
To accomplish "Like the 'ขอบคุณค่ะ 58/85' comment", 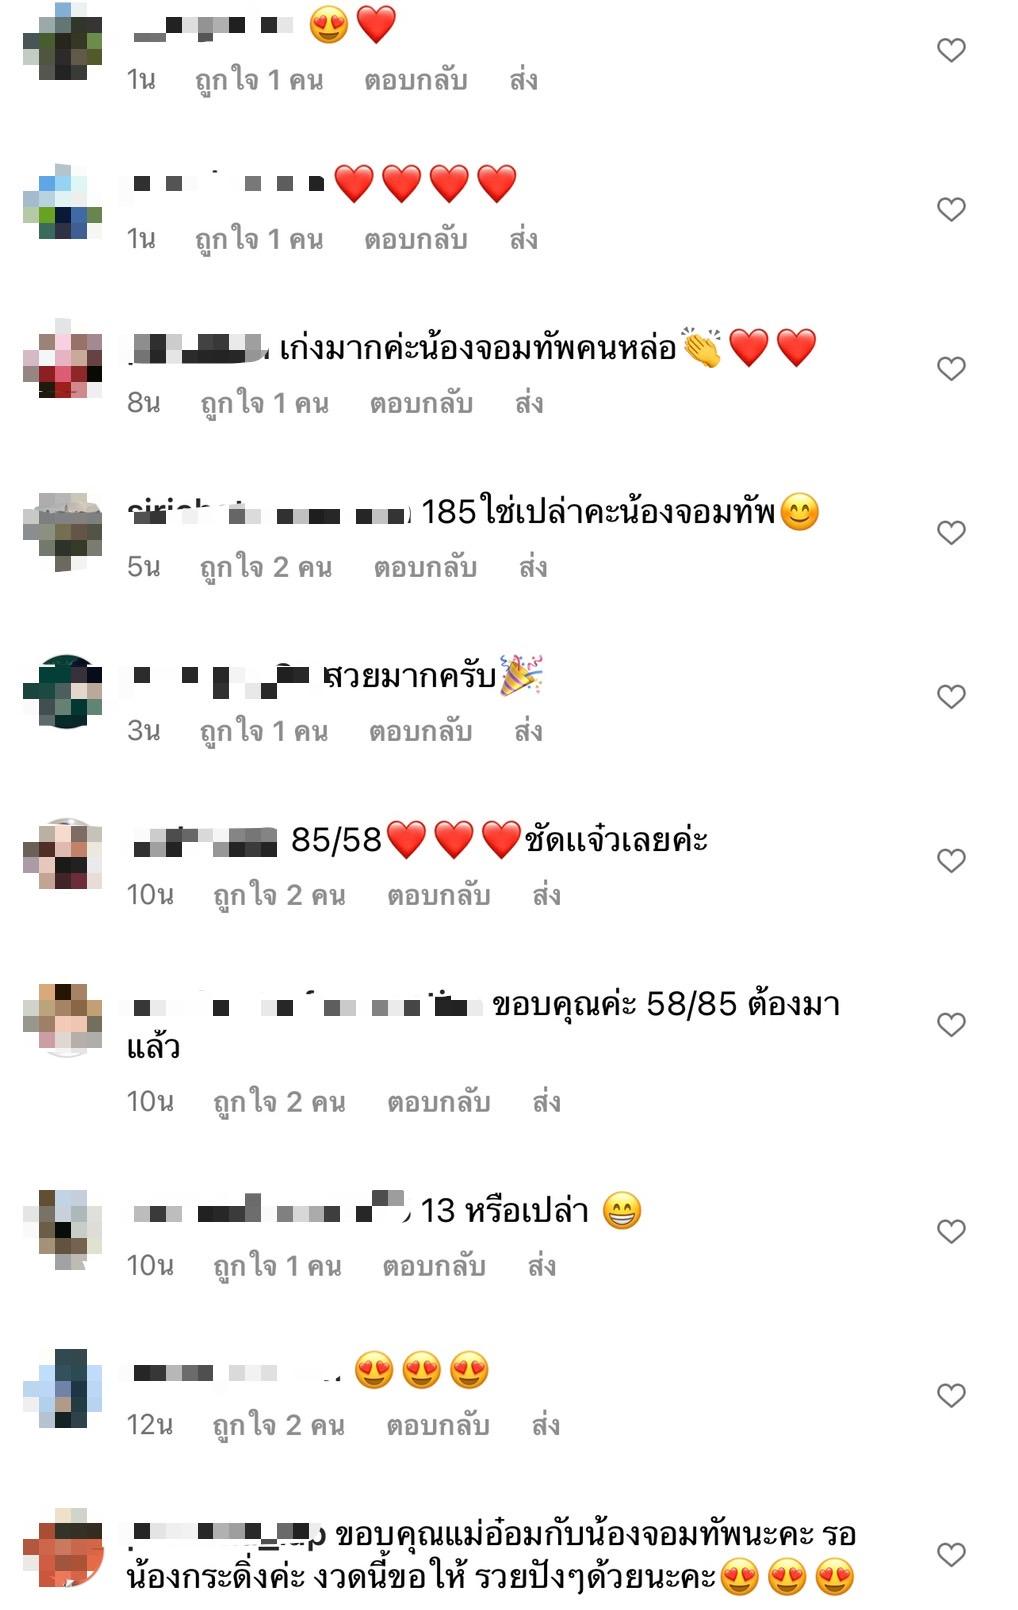I will [x=951, y=1024].
